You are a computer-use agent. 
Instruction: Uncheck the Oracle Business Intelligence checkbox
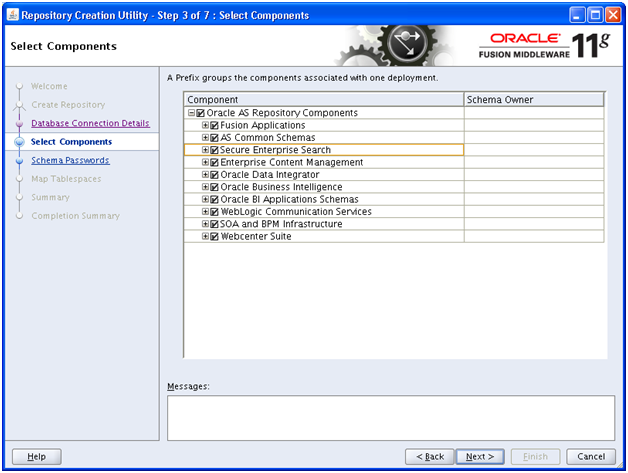[x=214, y=187]
